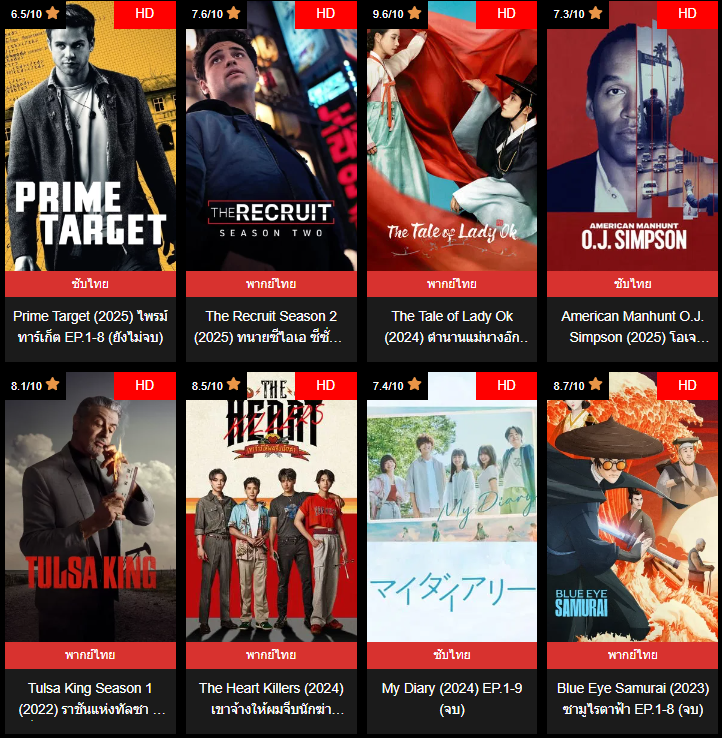This screenshot has height=738, width=722.
Task: Open the Prime Target (2025) title link
Action: (90, 327)
